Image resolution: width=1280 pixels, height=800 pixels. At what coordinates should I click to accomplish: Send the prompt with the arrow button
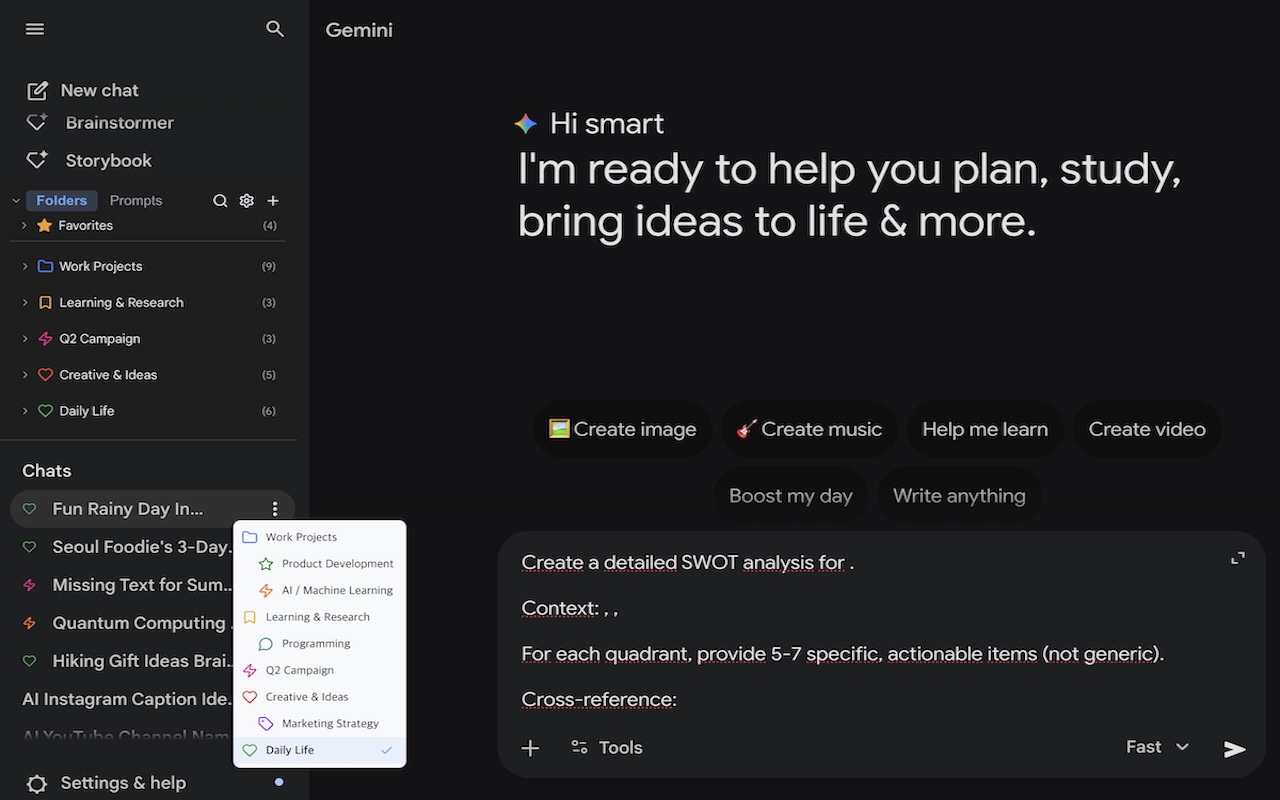[x=1235, y=749]
